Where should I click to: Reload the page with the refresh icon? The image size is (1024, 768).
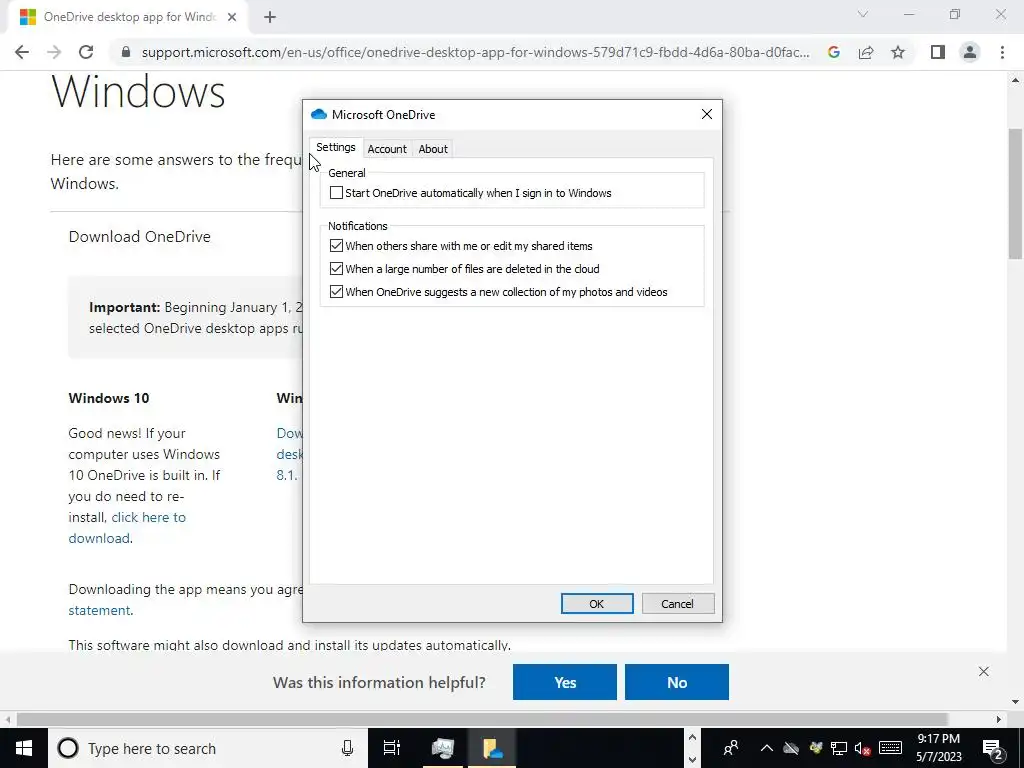86,52
